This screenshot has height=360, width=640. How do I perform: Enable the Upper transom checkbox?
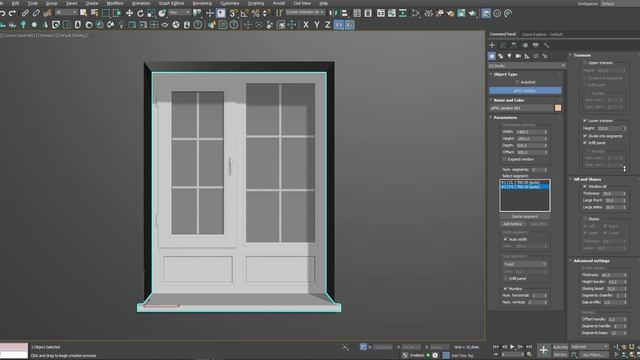tap(585, 63)
